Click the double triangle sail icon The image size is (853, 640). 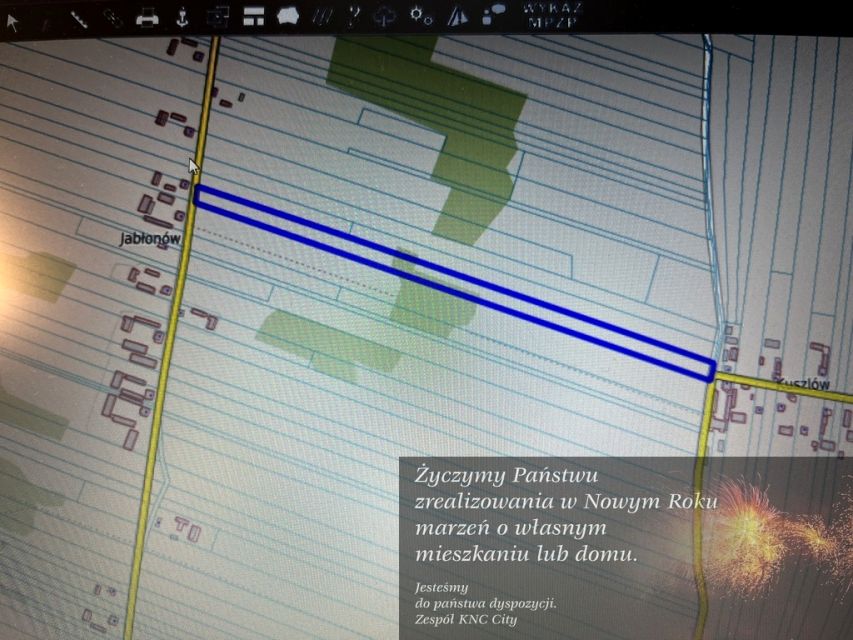click(457, 15)
